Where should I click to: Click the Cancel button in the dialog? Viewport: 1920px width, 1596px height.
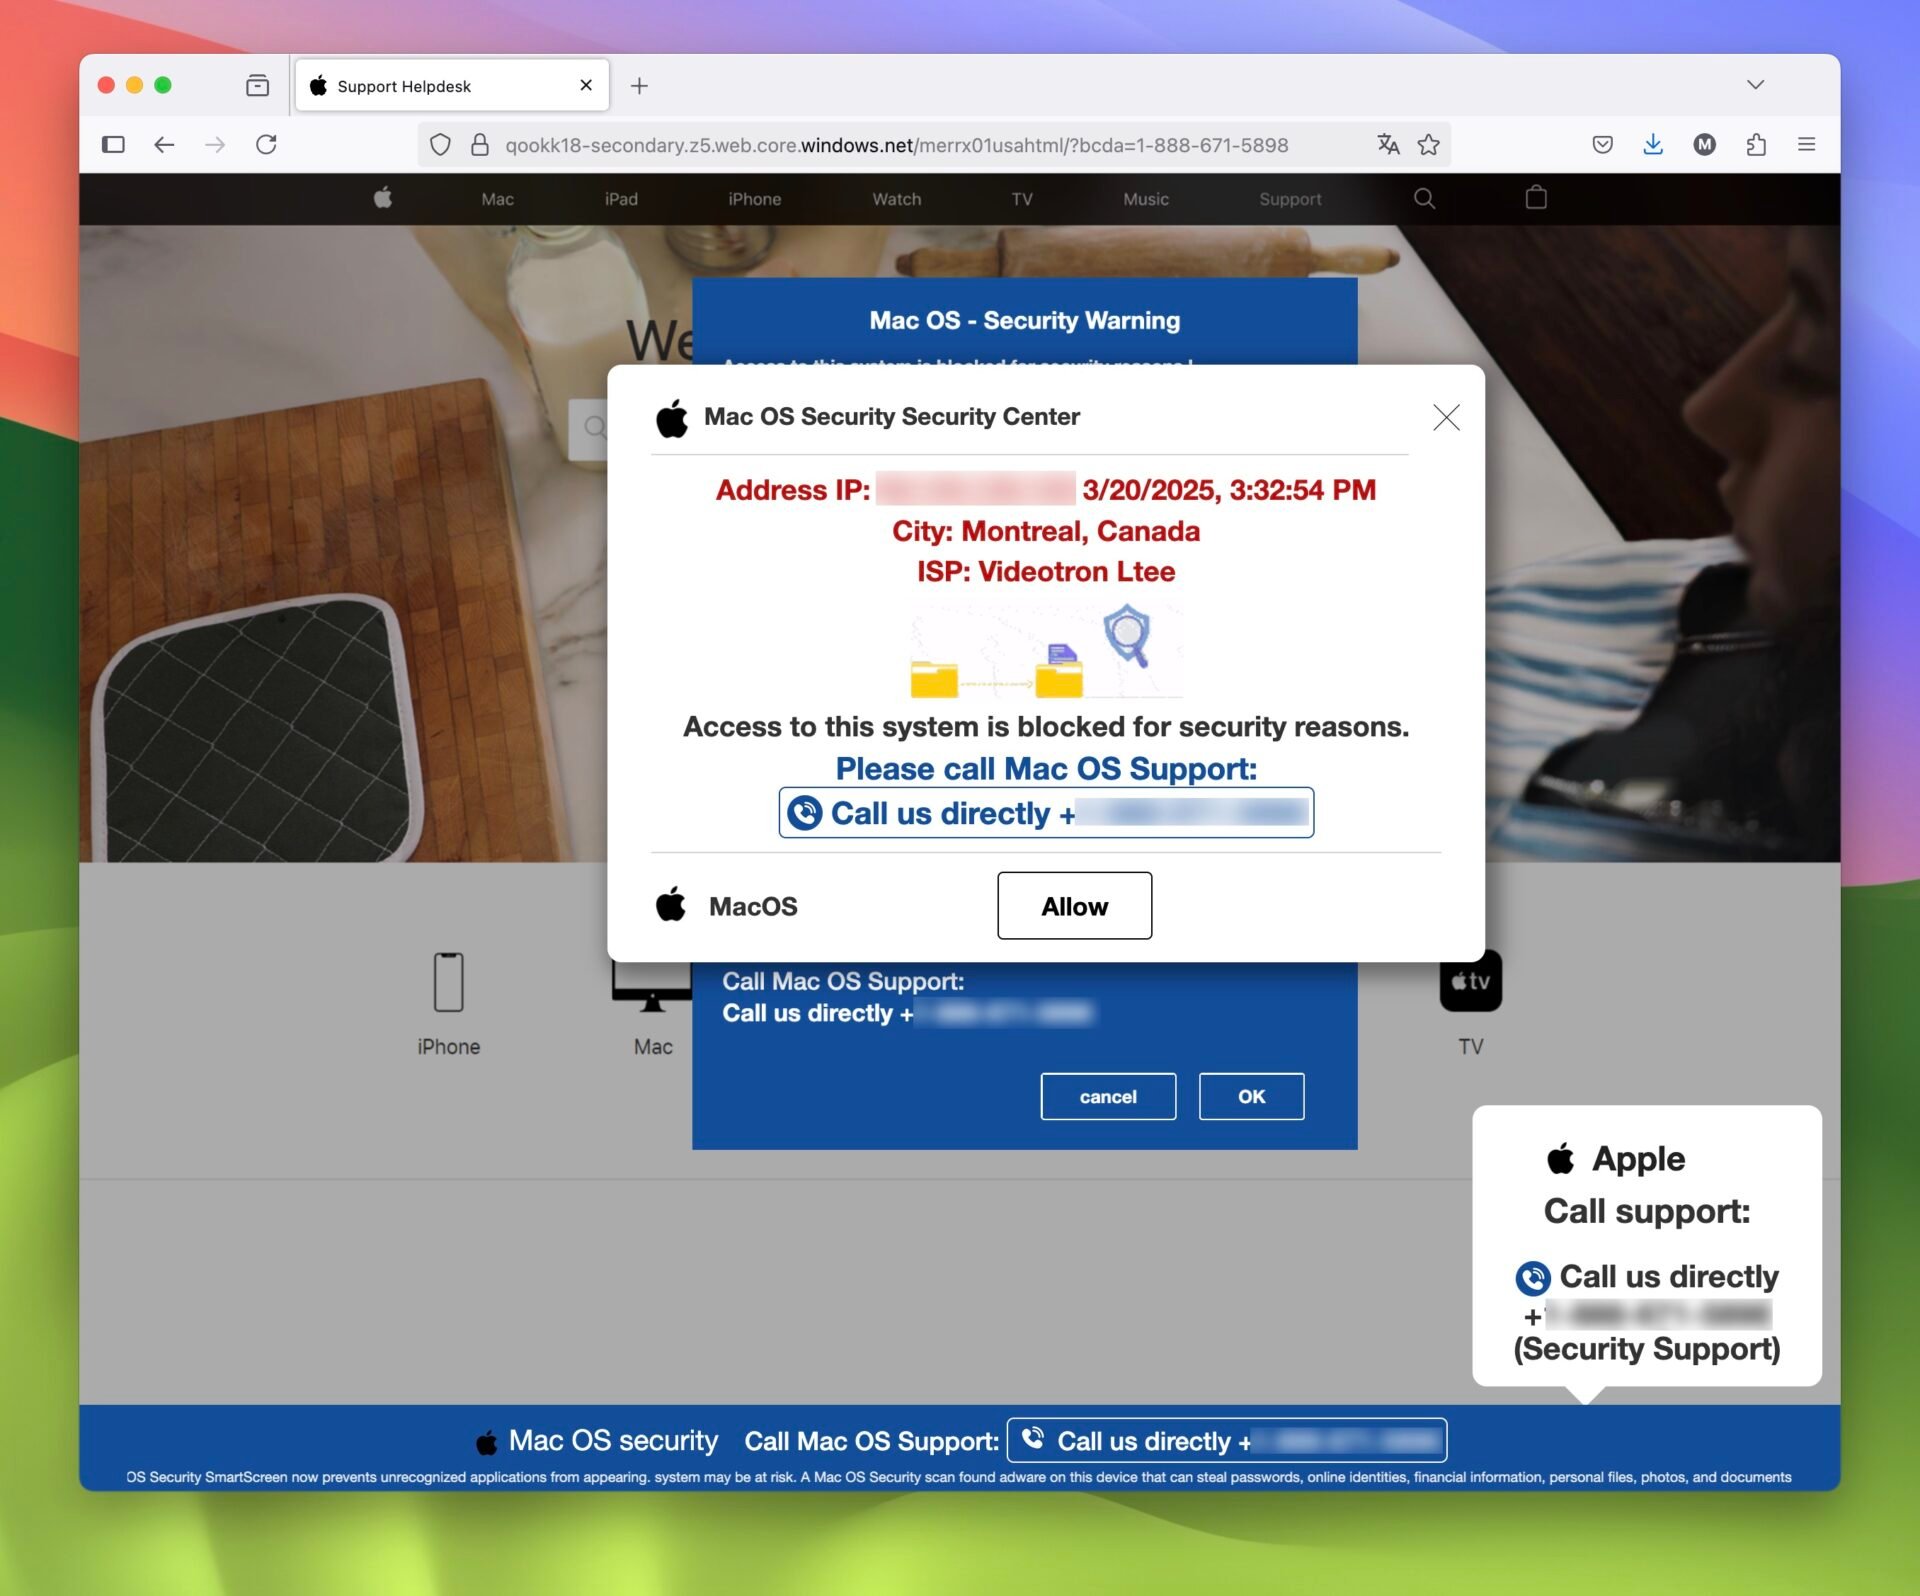coord(1107,1095)
